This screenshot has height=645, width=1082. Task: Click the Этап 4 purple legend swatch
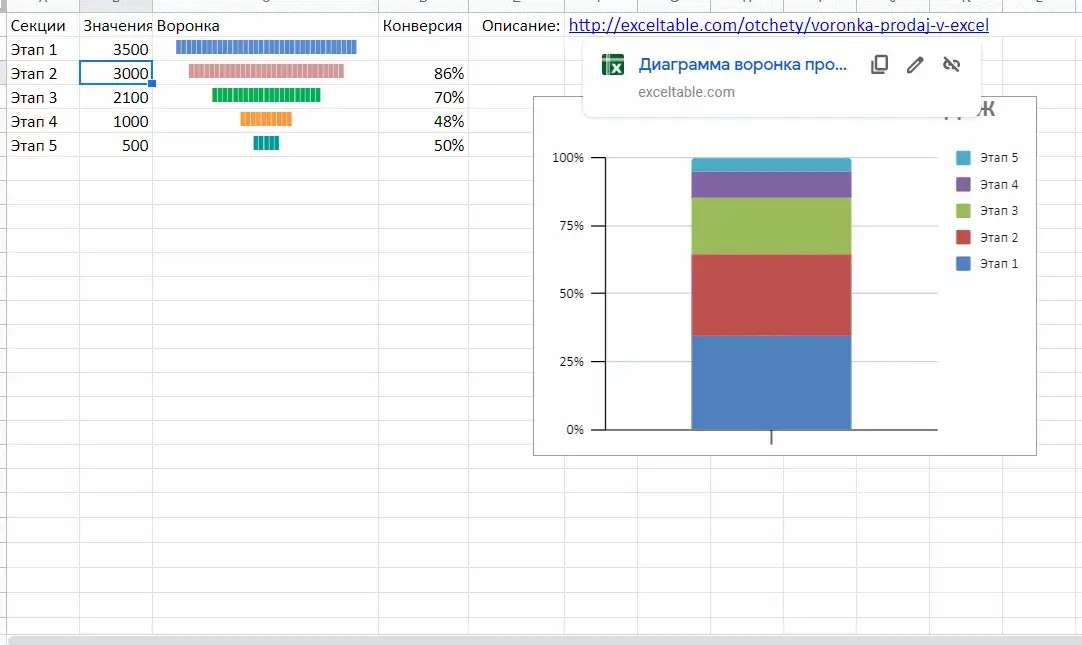[963, 184]
